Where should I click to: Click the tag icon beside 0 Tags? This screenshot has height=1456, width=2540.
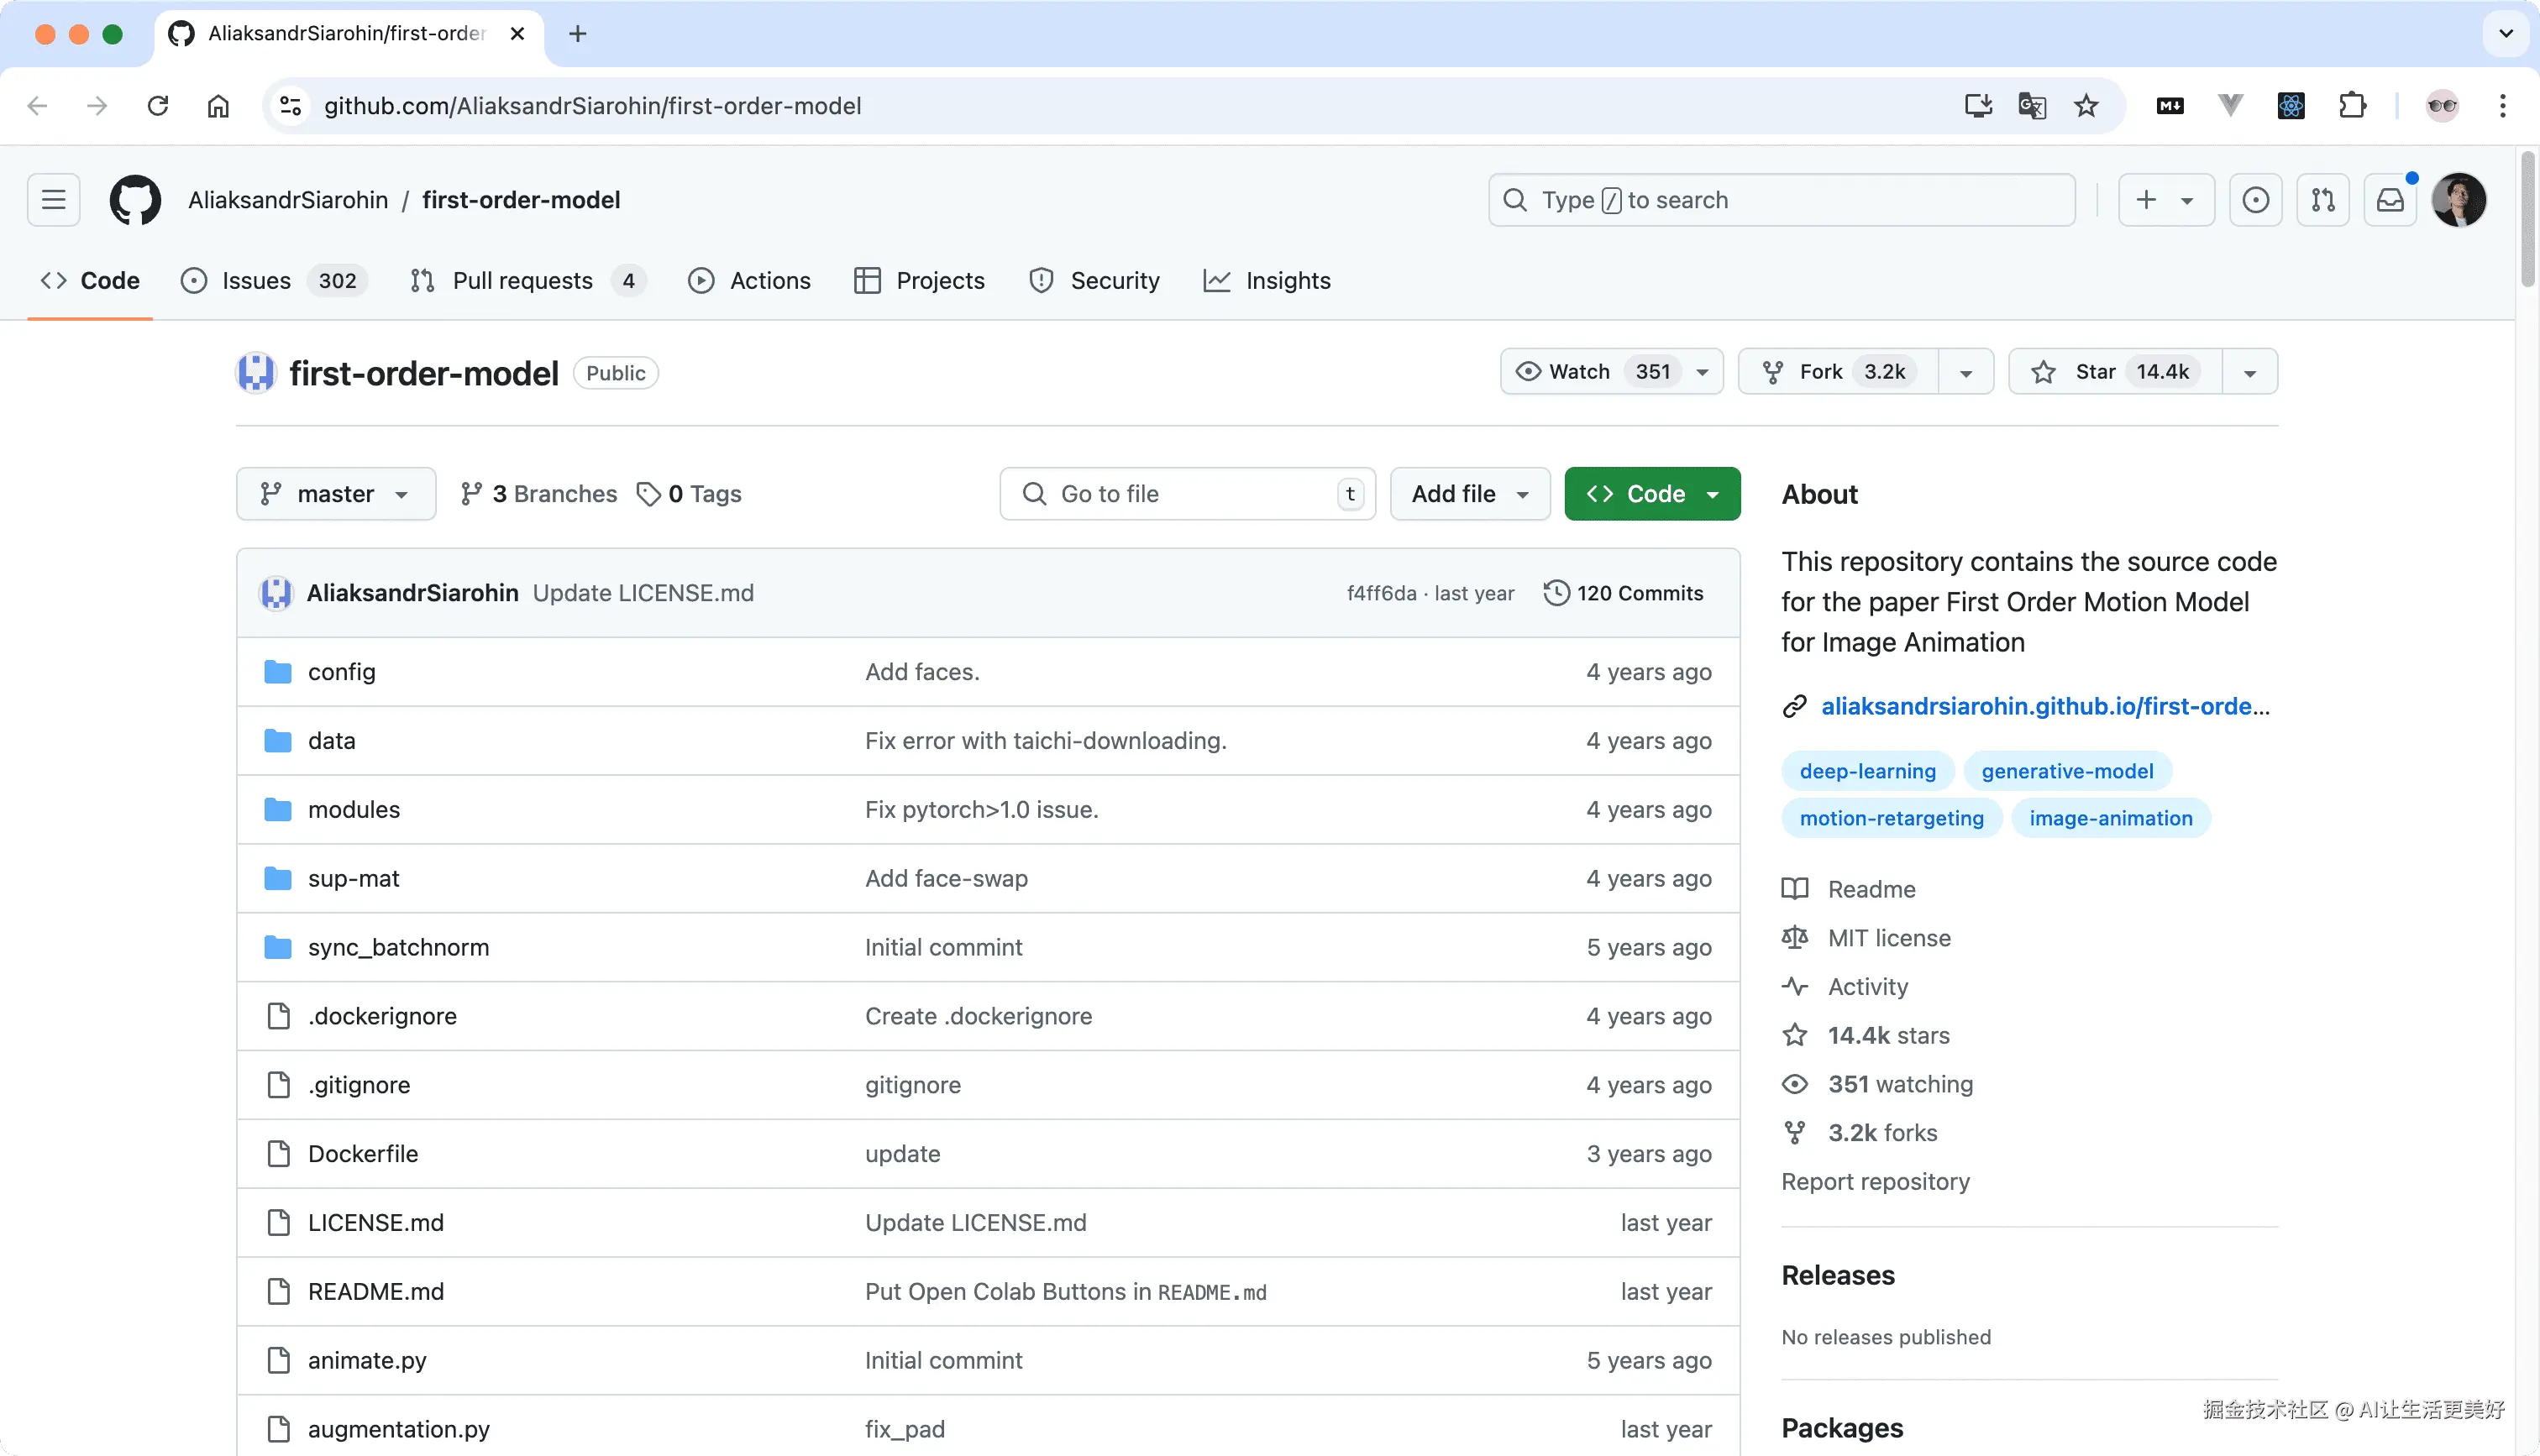point(650,493)
